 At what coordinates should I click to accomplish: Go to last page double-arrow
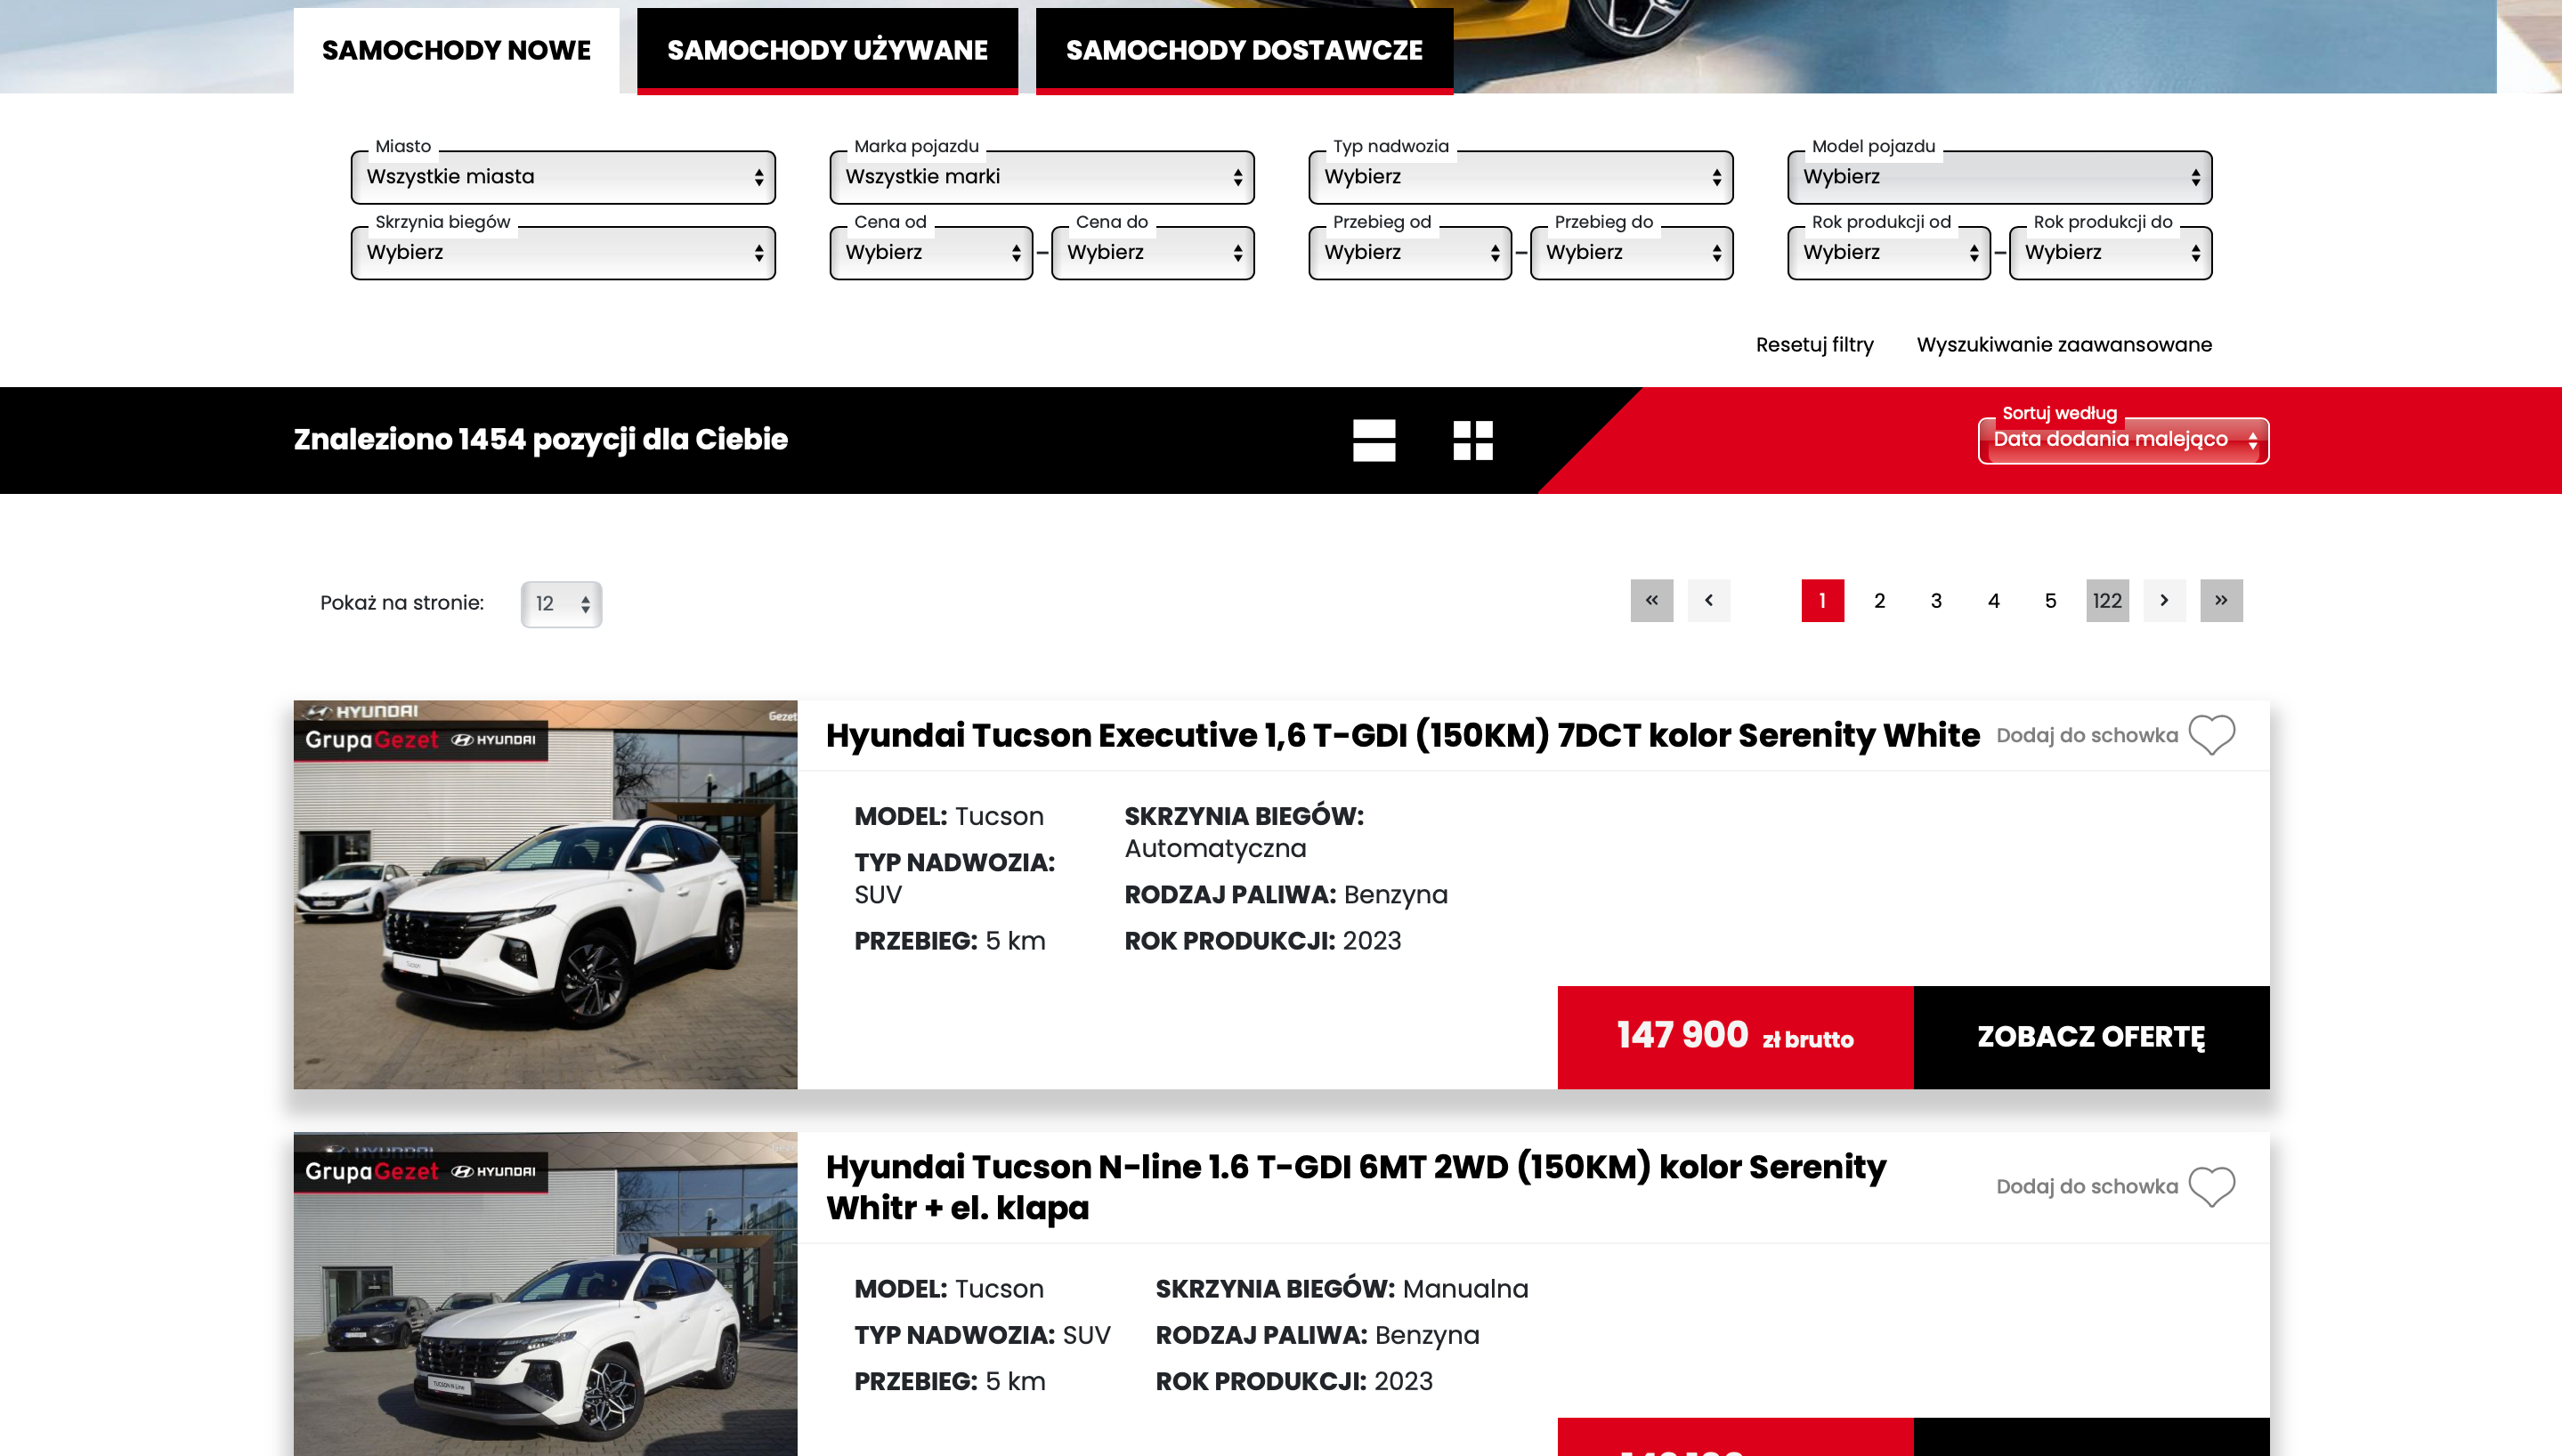coord(2221,601)
